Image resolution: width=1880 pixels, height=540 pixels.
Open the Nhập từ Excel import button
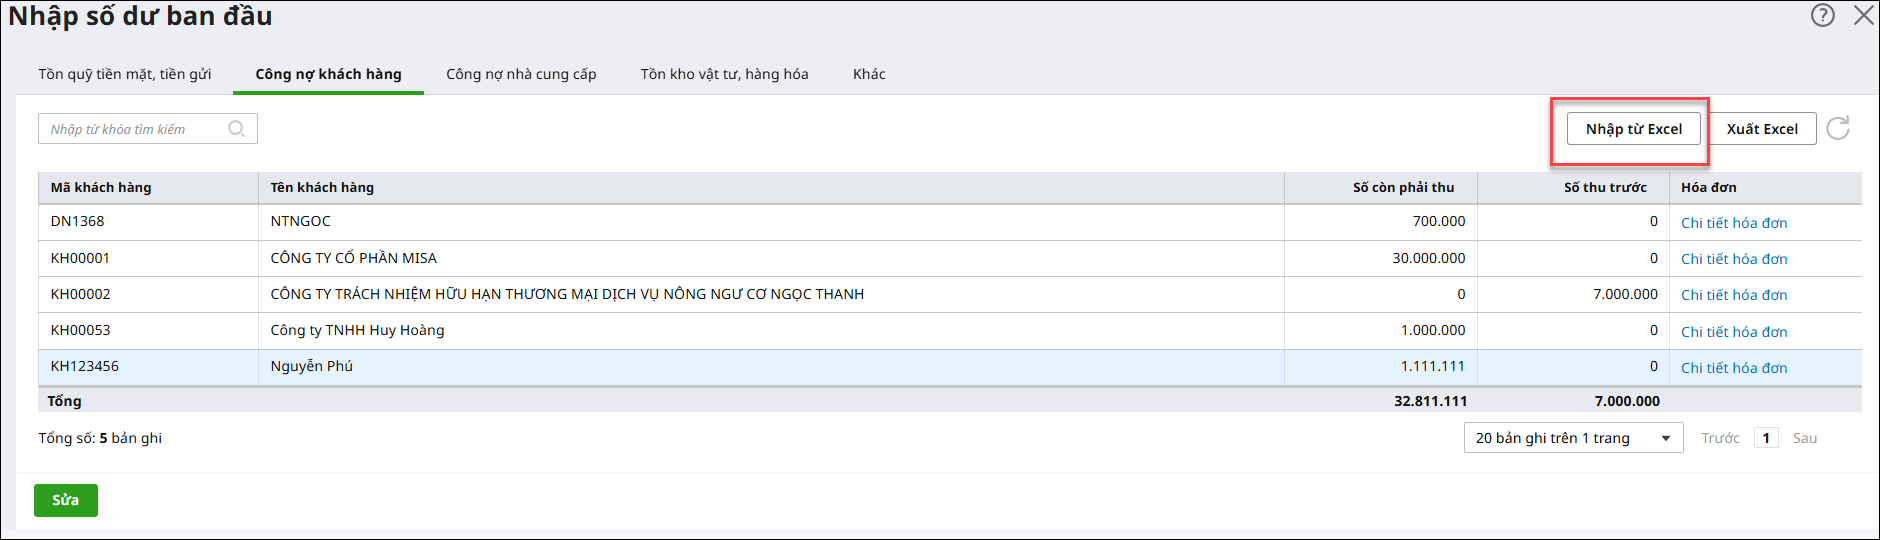pyautogui.click(x=1634, y=129)
